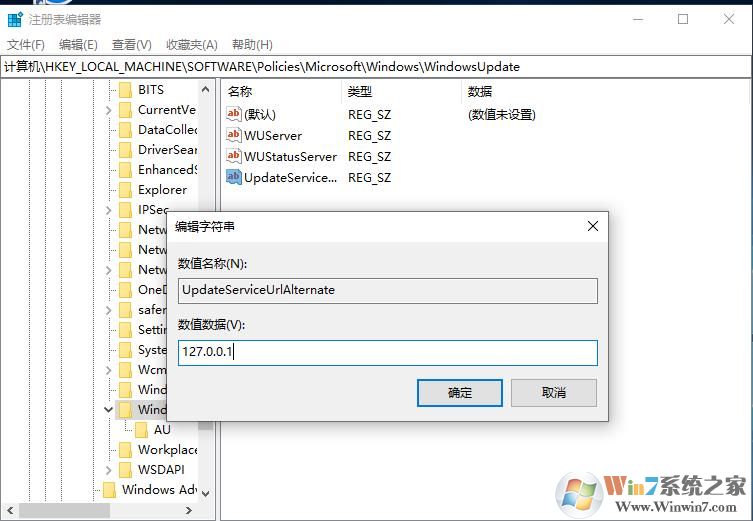Select the WUStatusServer value name

pyautogui.click(x=291, y=157)
